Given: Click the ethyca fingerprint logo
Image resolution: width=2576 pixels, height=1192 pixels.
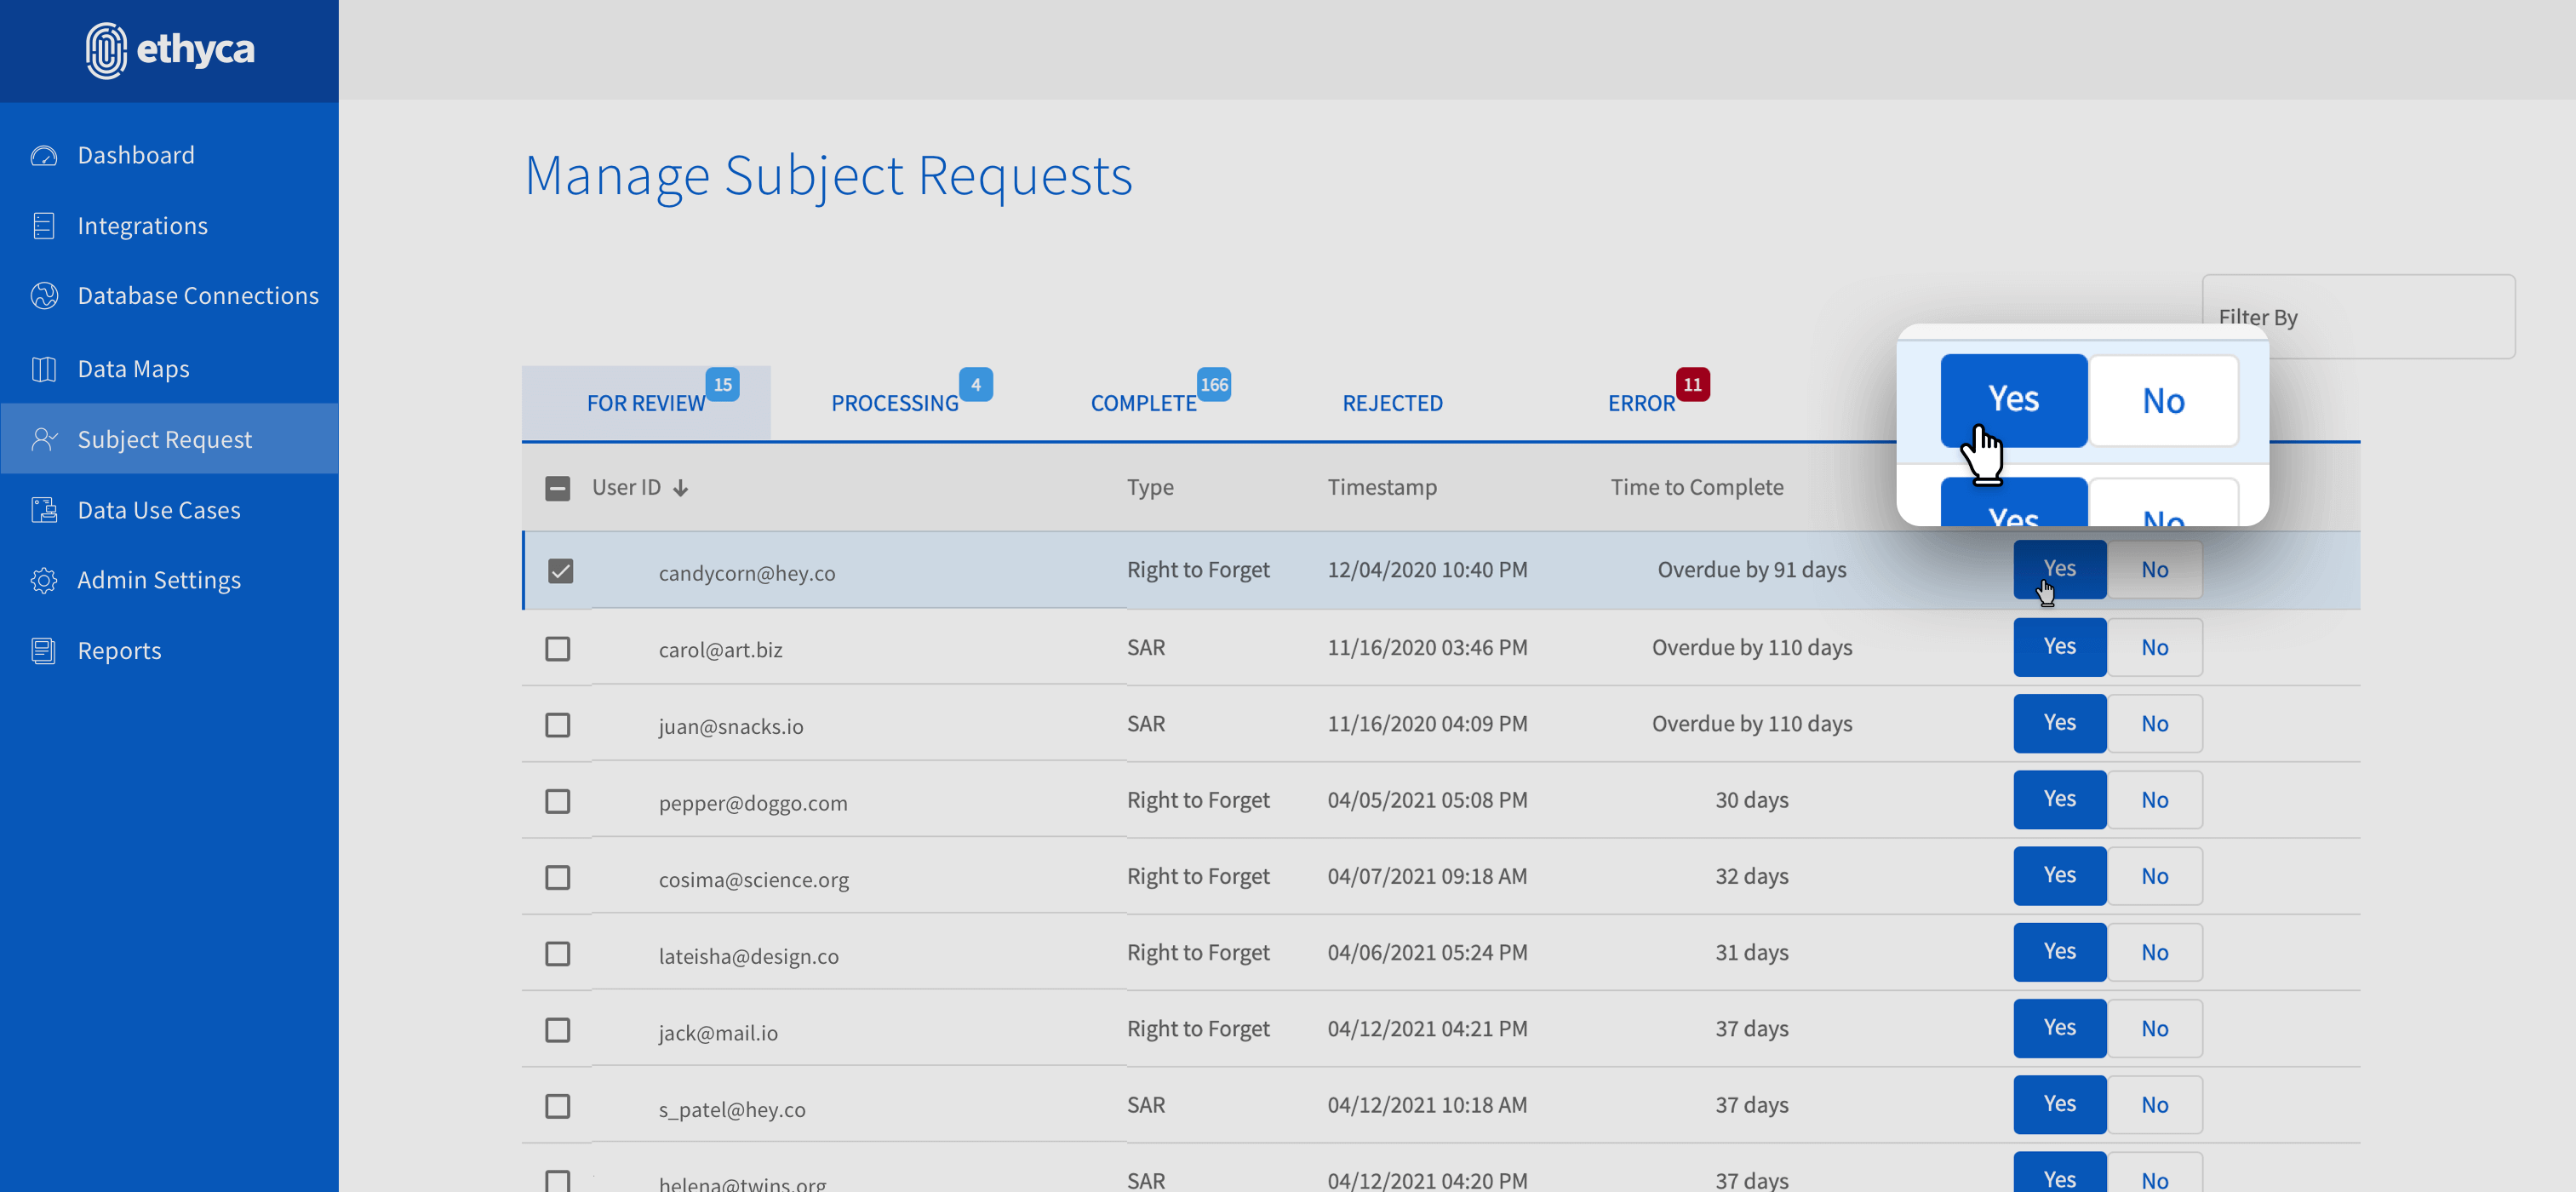Looking at the screenshot, I should [106, 50].
